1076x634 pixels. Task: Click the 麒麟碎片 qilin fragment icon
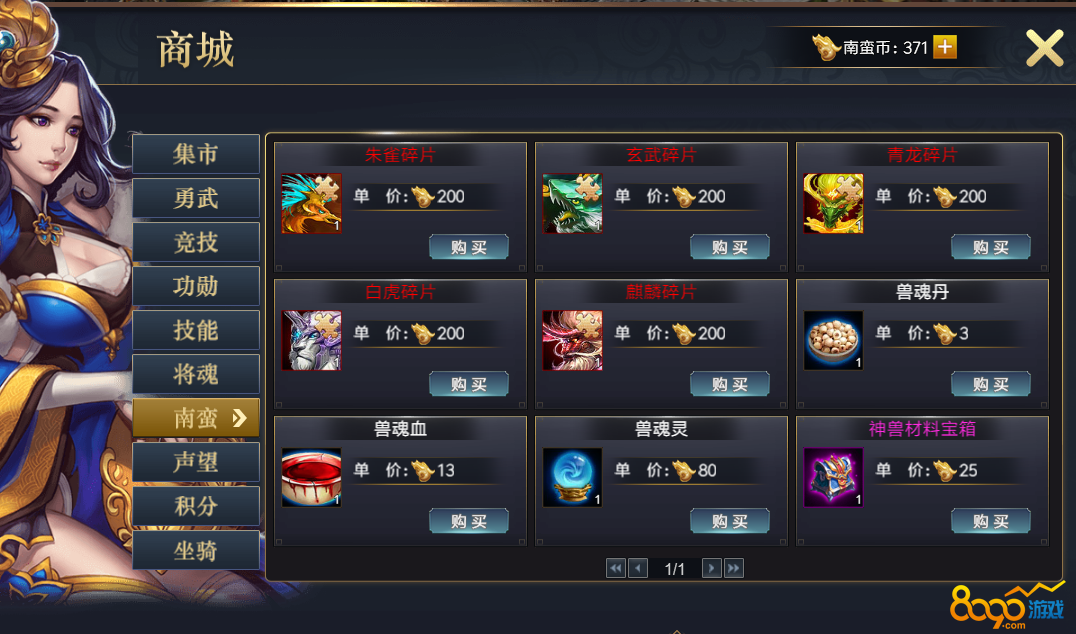[x=572, y=340]
